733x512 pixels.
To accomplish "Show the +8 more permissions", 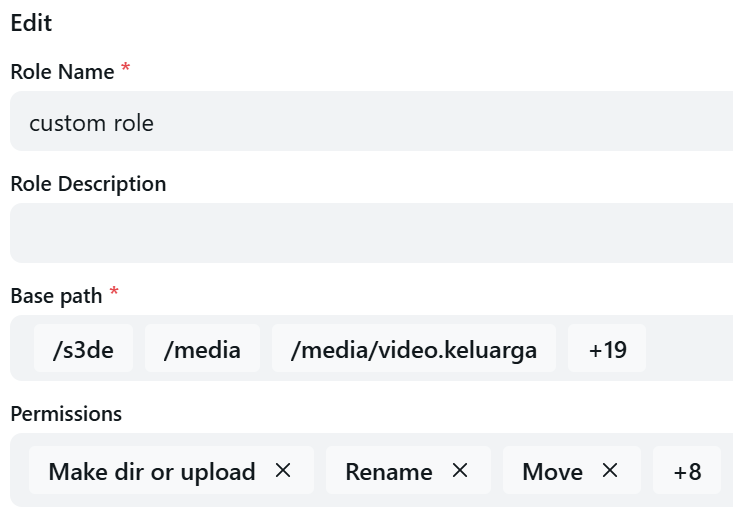I will tap(687, 471).
